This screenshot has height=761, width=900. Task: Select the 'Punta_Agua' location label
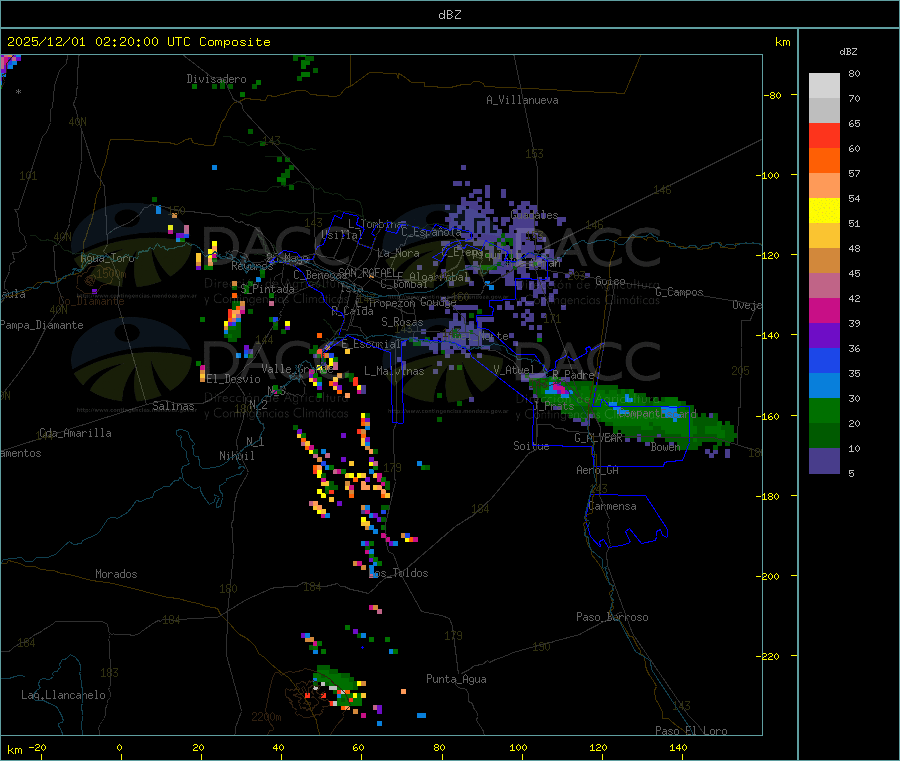(x=456, y=679)
